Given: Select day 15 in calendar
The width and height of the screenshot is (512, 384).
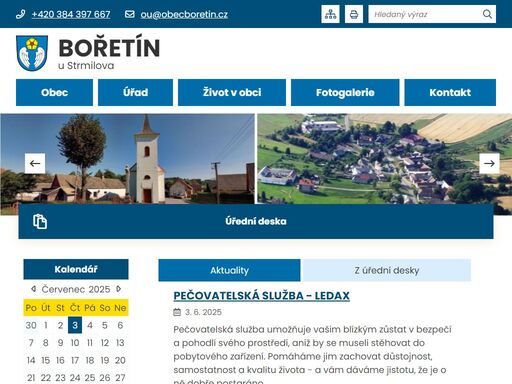Looking at the screenshot, I should pos(46,360).
